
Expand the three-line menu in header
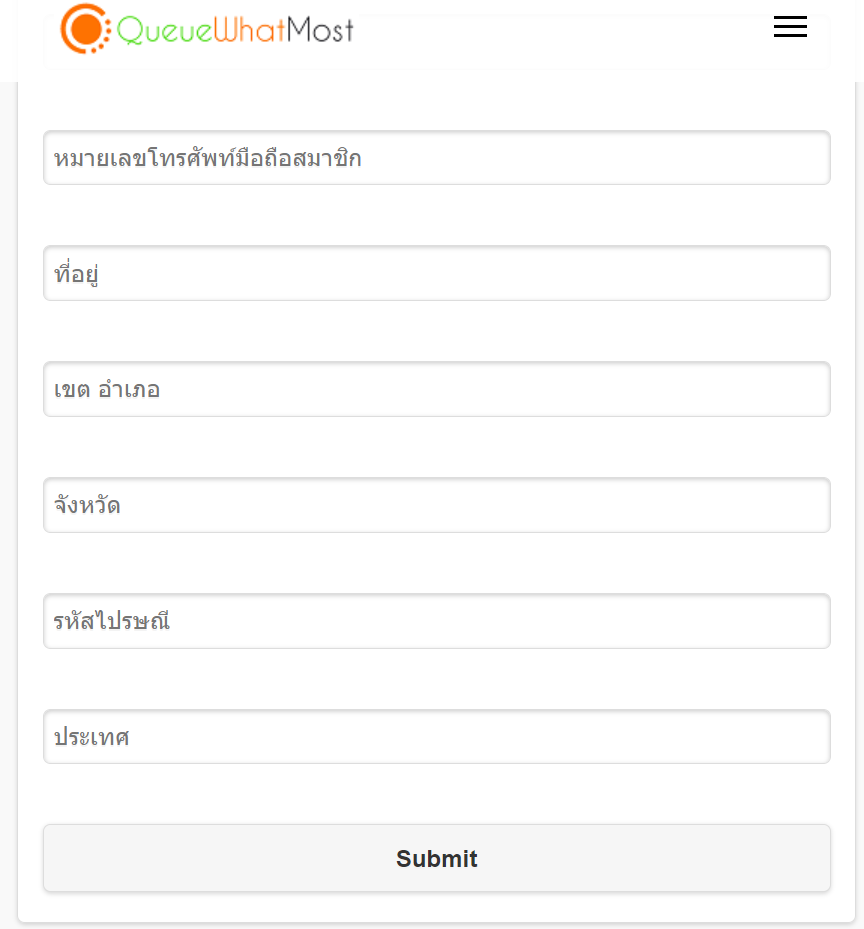click(790, 28)
